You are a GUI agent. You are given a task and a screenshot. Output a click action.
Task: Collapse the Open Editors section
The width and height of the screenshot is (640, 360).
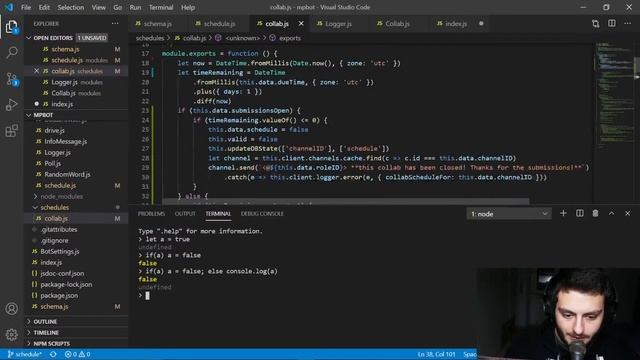29,38
